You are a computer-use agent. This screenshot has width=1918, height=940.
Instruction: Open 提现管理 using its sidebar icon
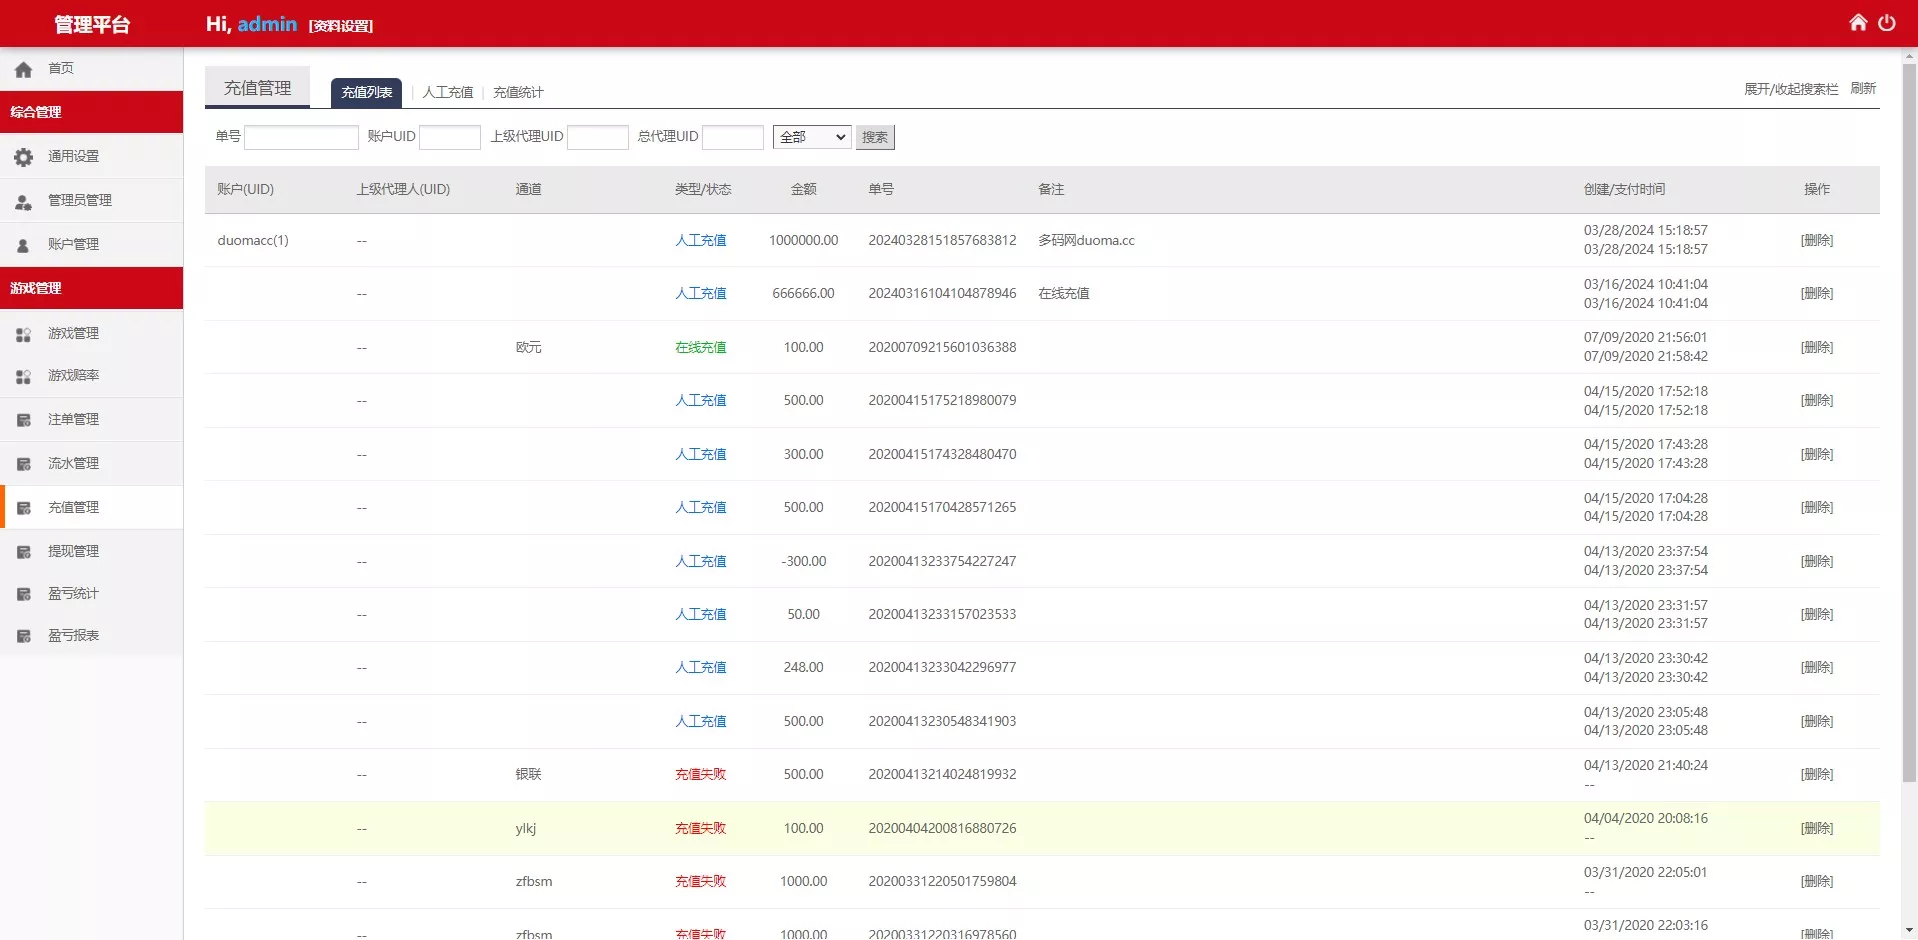(x=22, y=551)
